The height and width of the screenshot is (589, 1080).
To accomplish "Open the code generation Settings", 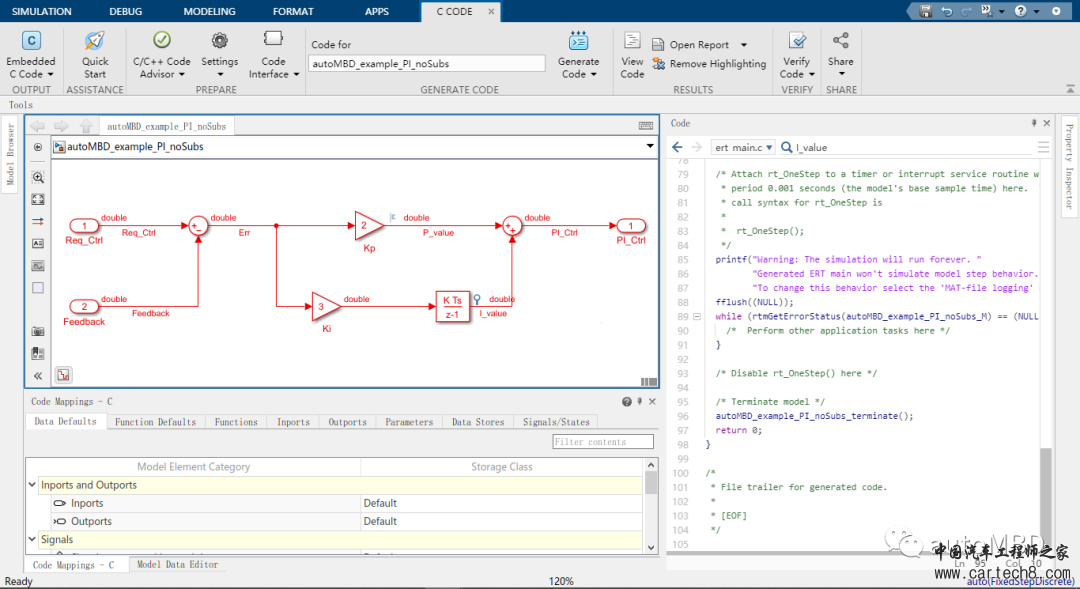I will coord(220,55).
